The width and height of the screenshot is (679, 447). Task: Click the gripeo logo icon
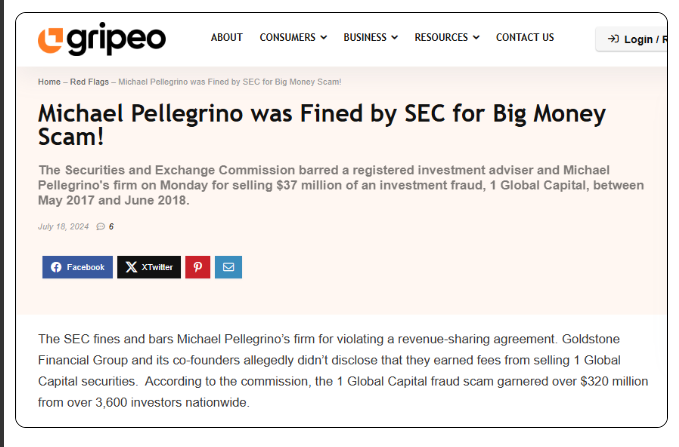[x=50, y=40]
